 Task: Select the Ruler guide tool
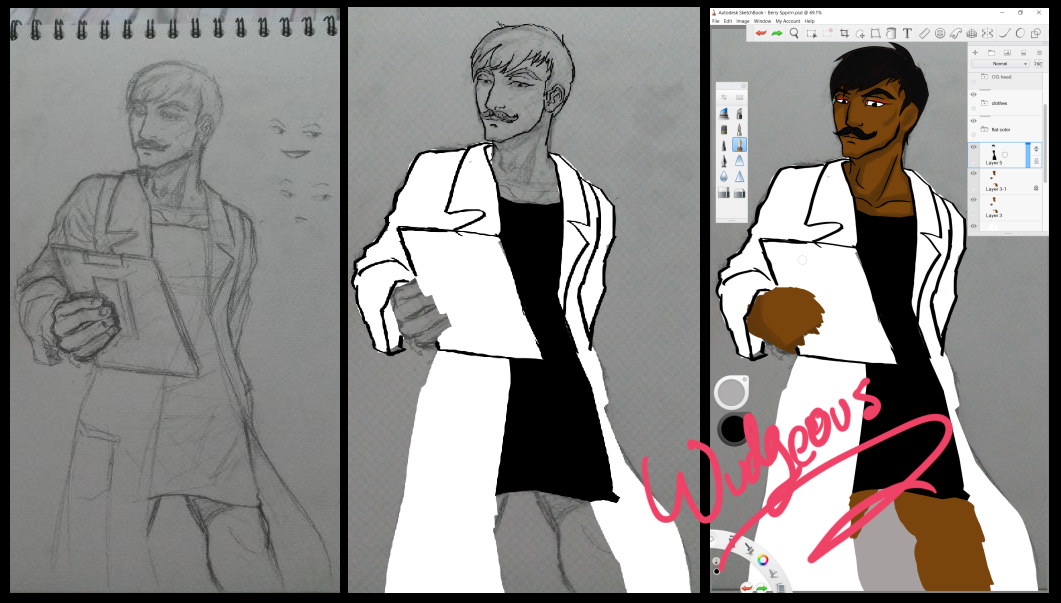coord(924,33)
